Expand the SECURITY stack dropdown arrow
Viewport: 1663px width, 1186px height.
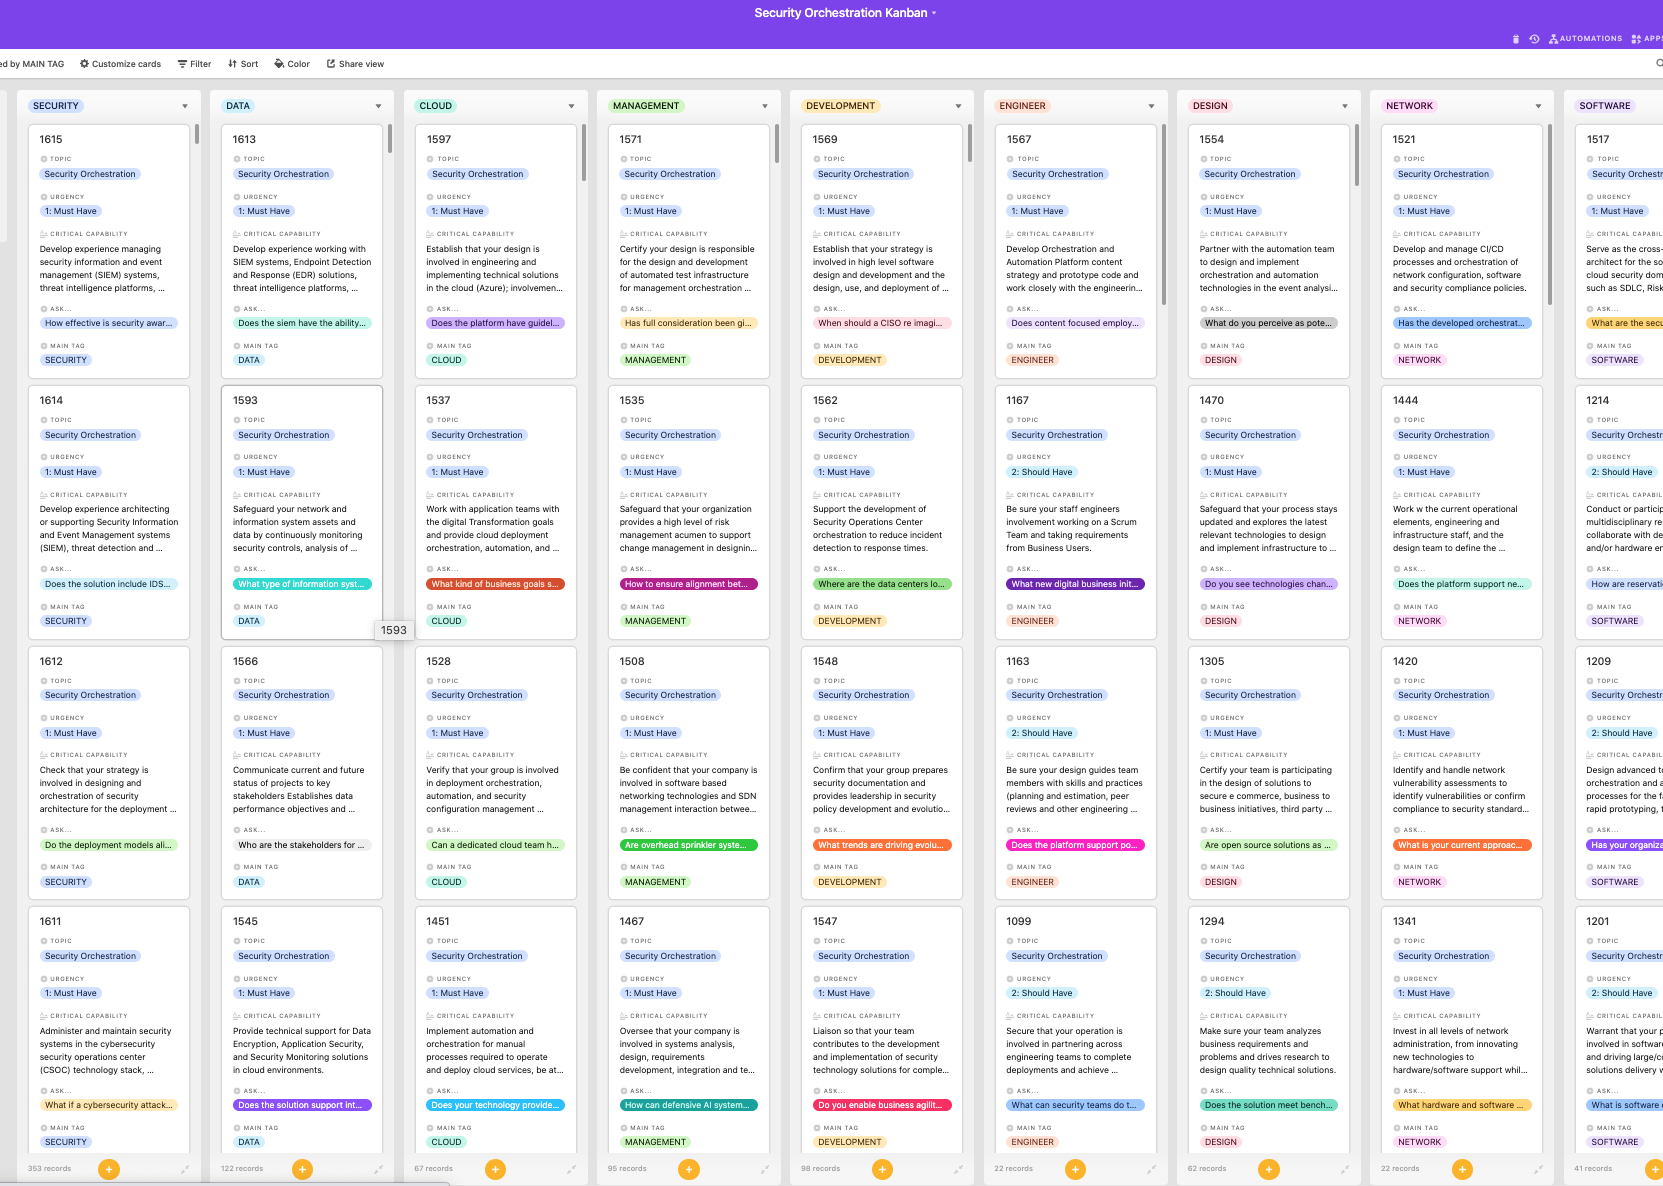(x=185, y=106)
